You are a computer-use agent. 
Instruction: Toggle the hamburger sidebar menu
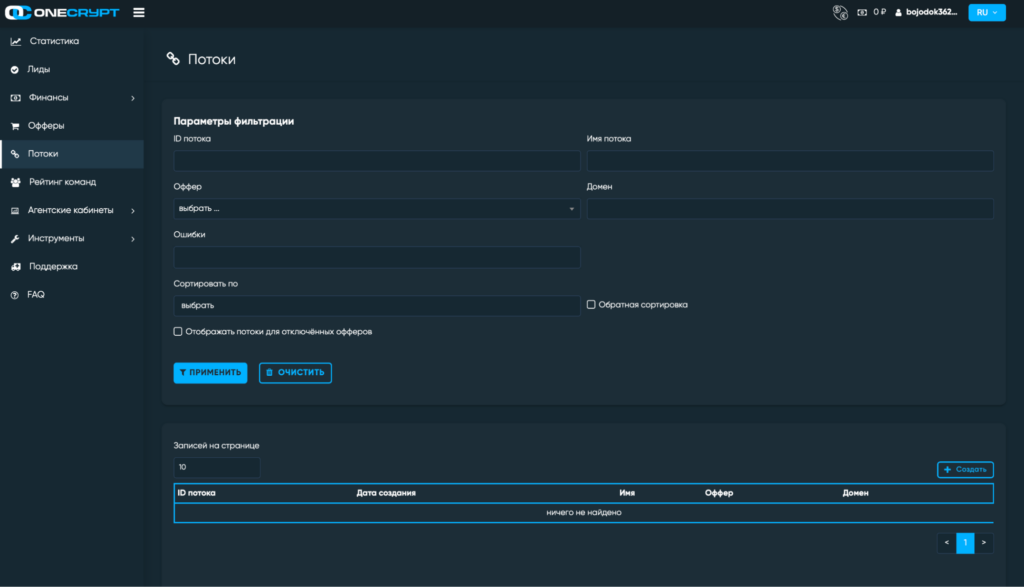point(139,12)
